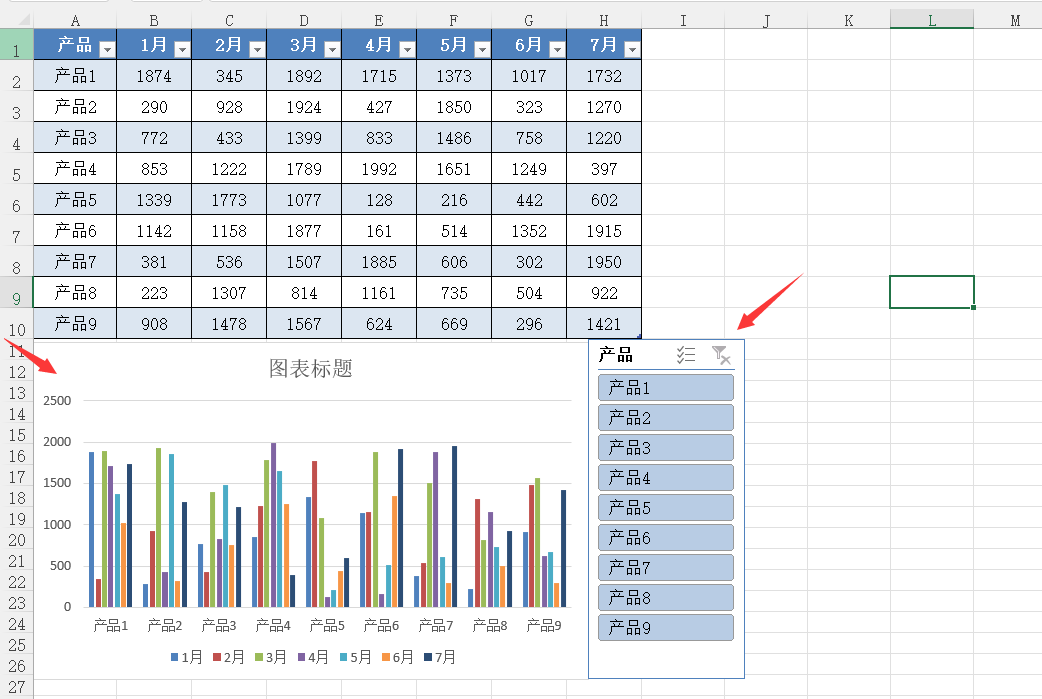Open the 产品 column filter dropdown
The height and width of the screenshot is (699, 1042).
coord(107,49)
